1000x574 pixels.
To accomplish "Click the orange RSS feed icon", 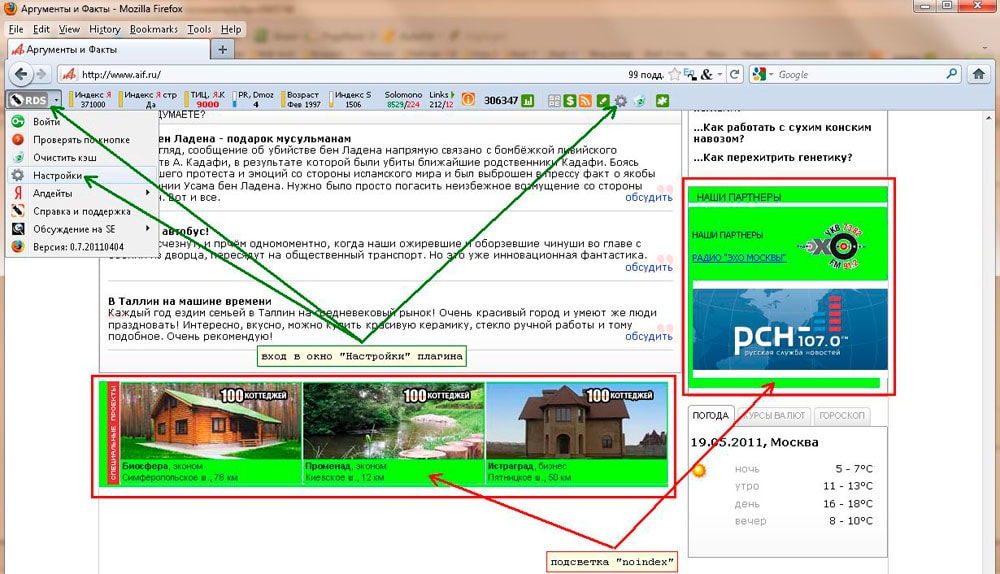I will click(x=585, y=100).
